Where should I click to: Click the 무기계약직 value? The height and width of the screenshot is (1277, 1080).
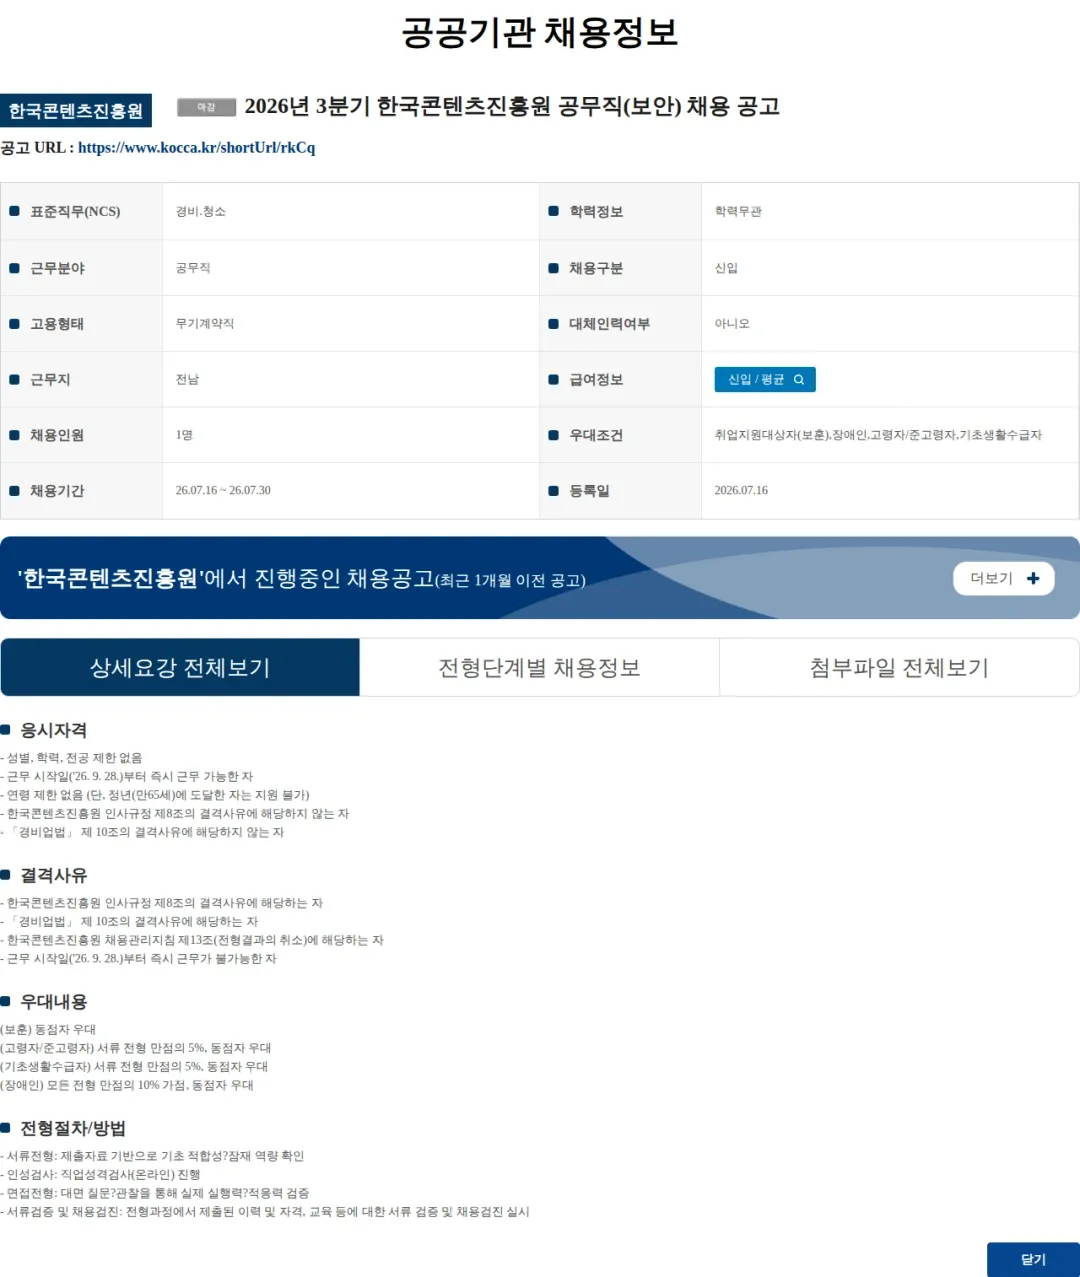[205, 324]
